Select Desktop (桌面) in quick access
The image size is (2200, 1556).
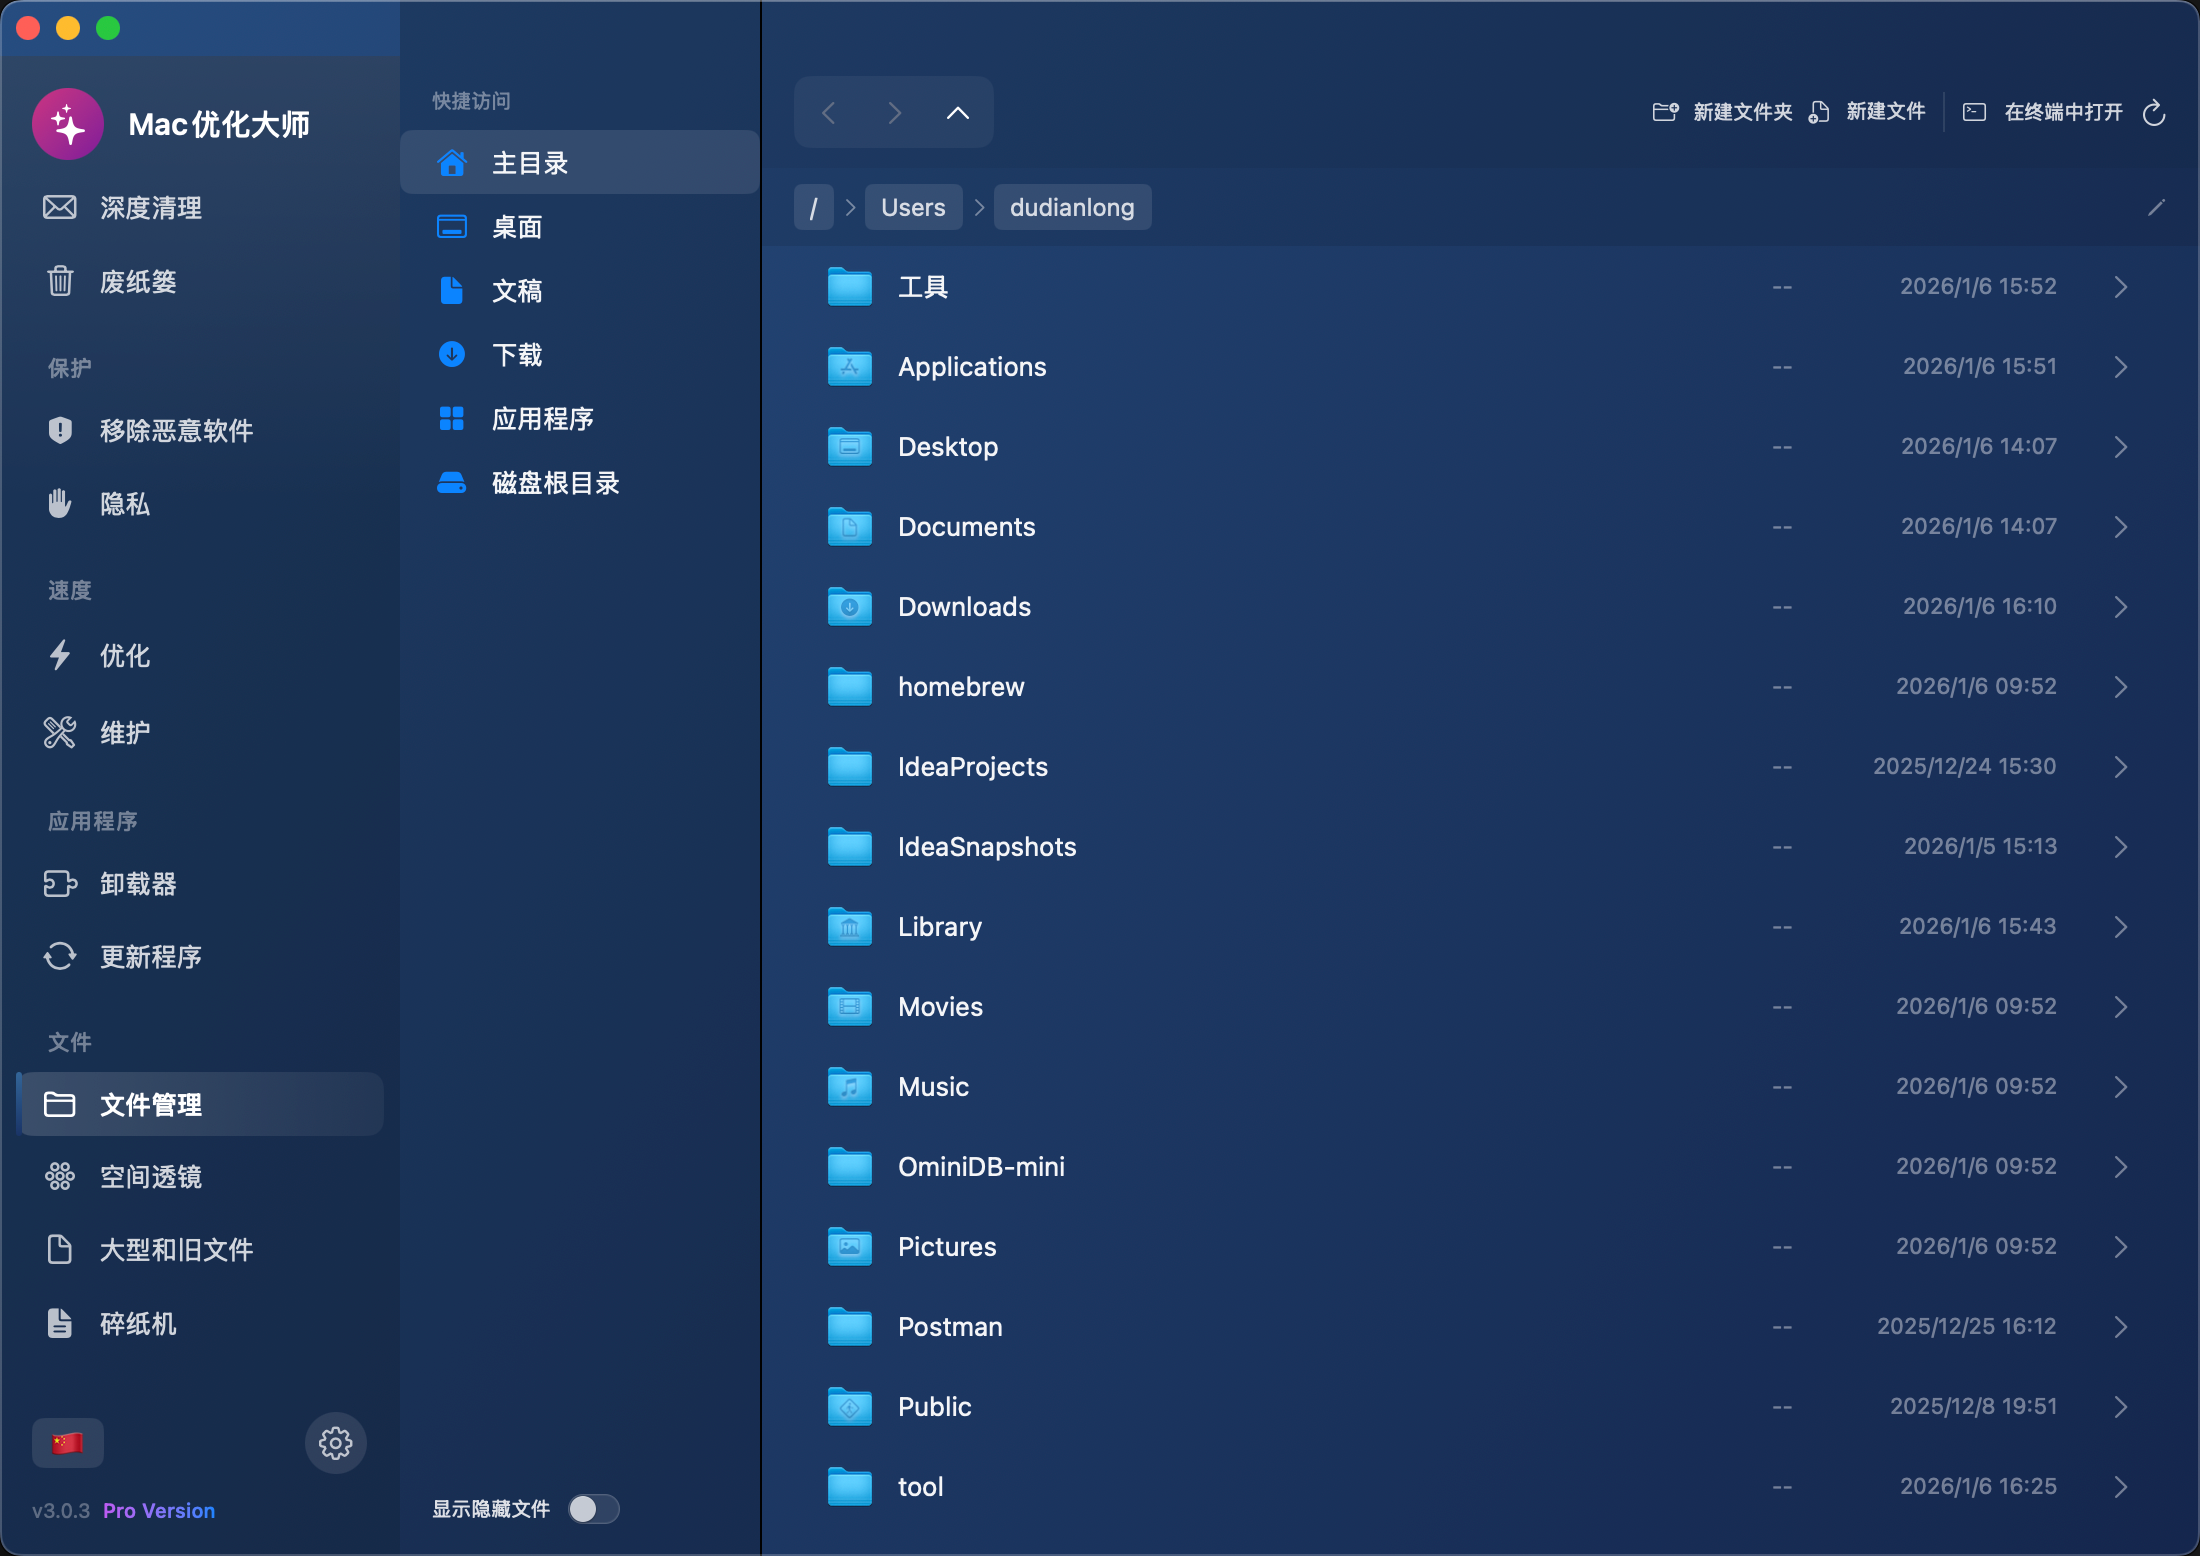point(517,227)
